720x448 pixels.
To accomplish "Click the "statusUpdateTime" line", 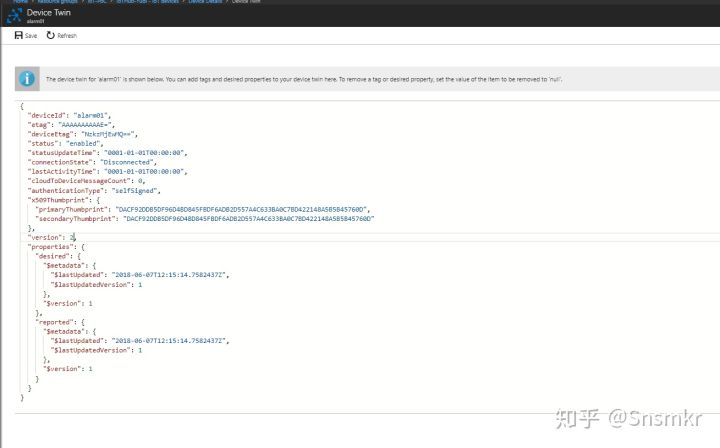I will pyautogui.click(x=107, y=152).
